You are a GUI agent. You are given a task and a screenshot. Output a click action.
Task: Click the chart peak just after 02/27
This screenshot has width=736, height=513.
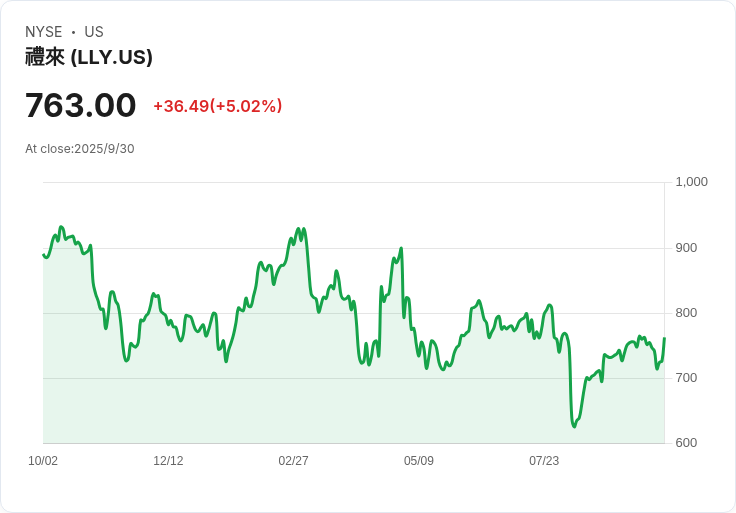tap(301, 228)
